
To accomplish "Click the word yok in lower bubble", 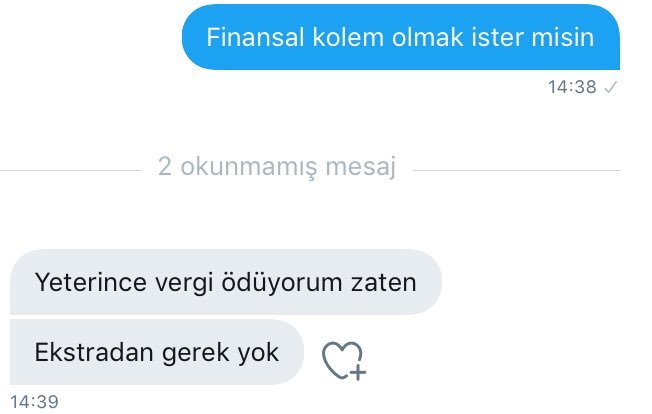I will coord(258,353).
